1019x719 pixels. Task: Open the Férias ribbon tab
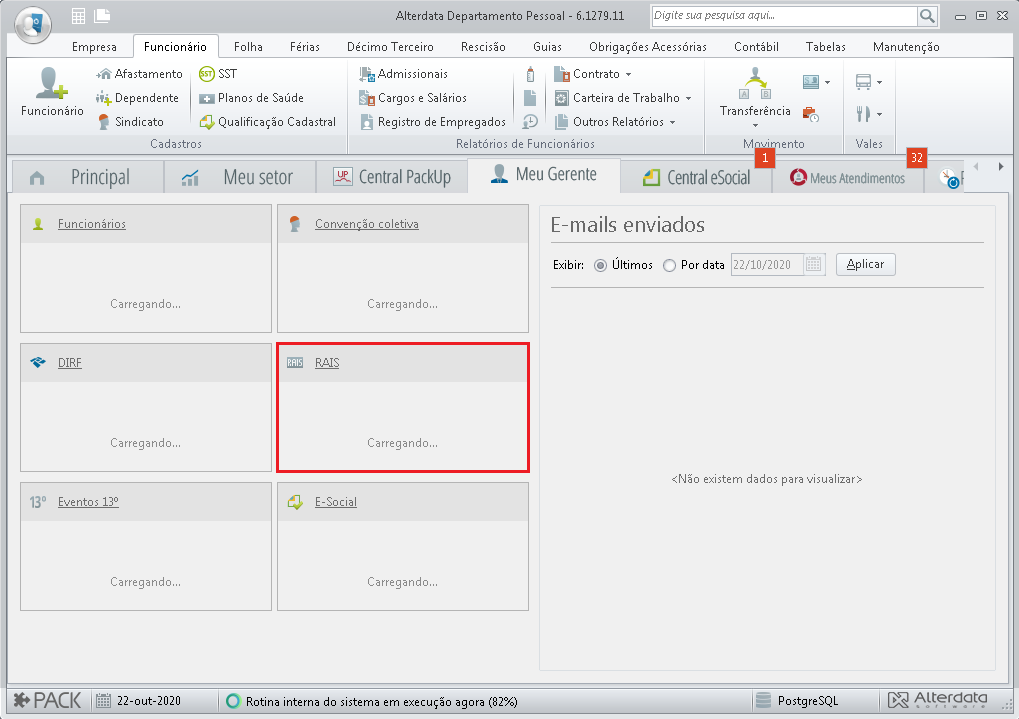click(305, 47)
